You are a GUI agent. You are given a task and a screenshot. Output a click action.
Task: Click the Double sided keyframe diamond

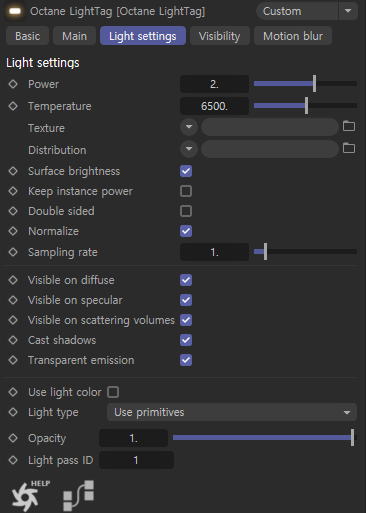pos(13,211)
